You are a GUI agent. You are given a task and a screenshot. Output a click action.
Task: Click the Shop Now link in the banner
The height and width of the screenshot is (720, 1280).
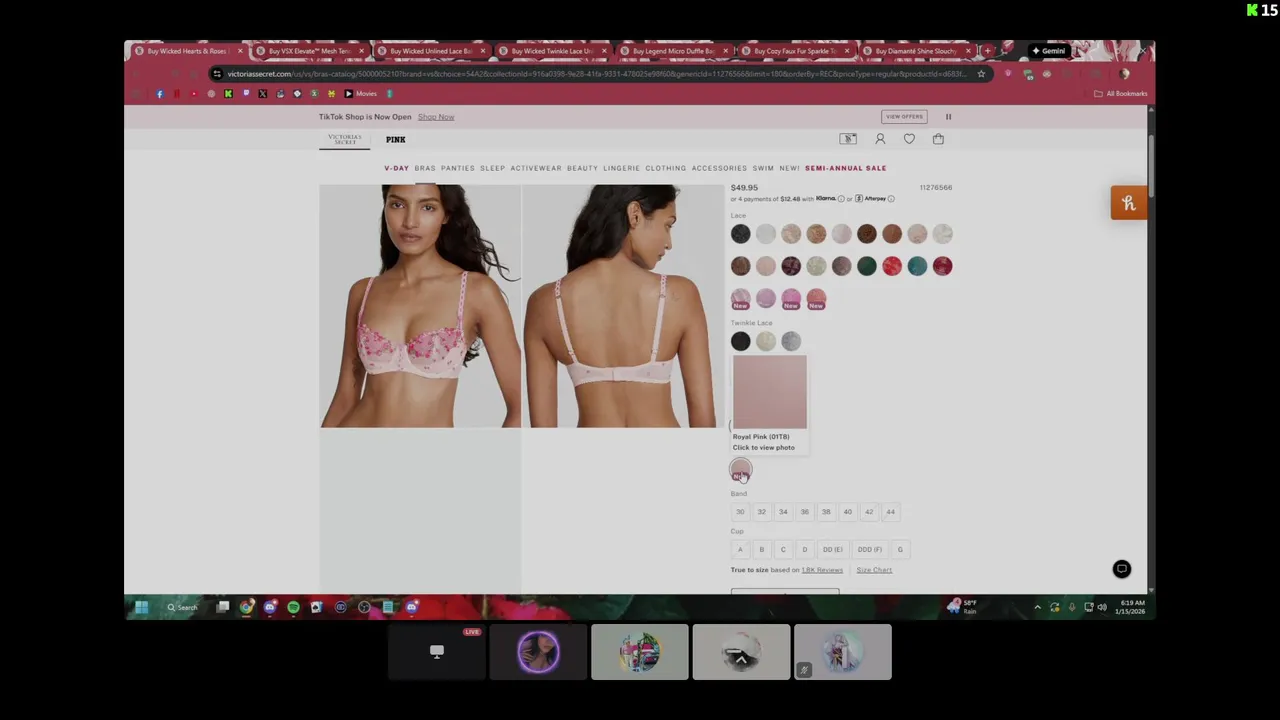(x=436, y=117)
